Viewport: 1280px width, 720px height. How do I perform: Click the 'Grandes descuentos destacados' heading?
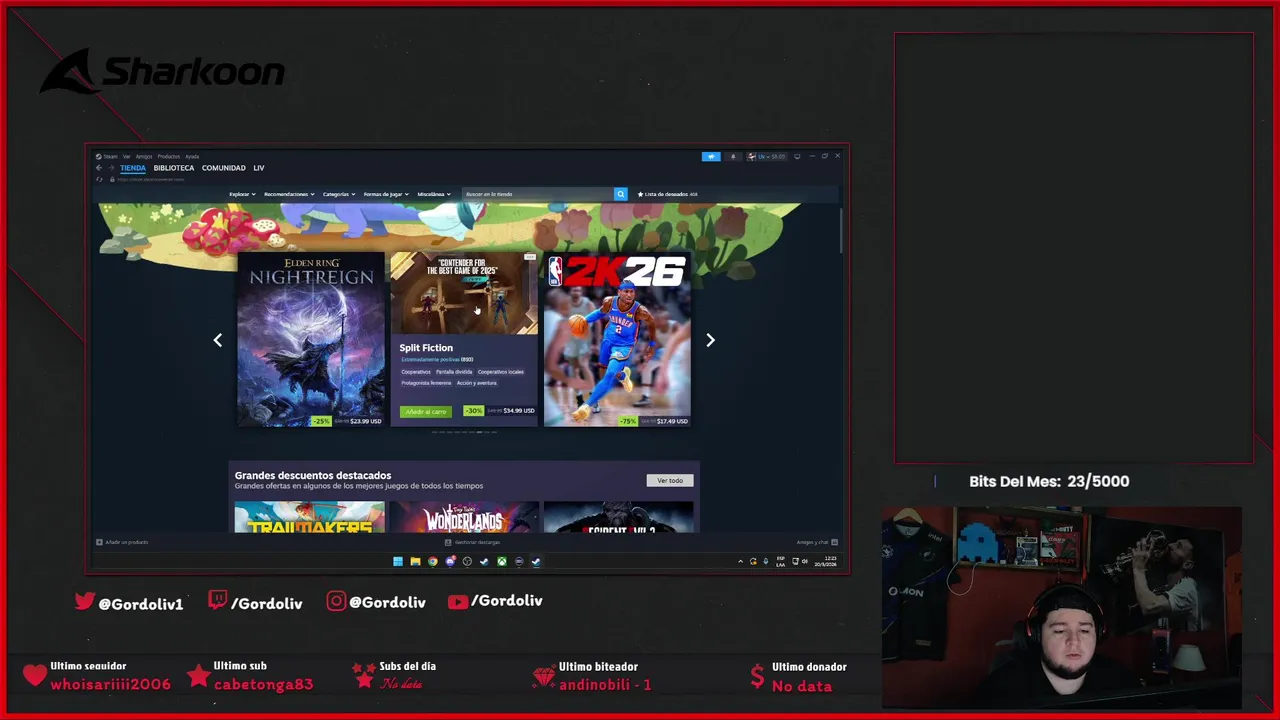click(313, 475)
